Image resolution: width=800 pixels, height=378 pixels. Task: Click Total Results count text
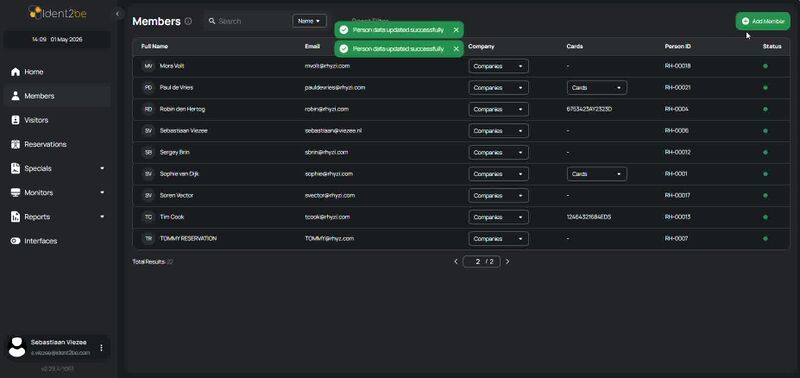[153, 262]
